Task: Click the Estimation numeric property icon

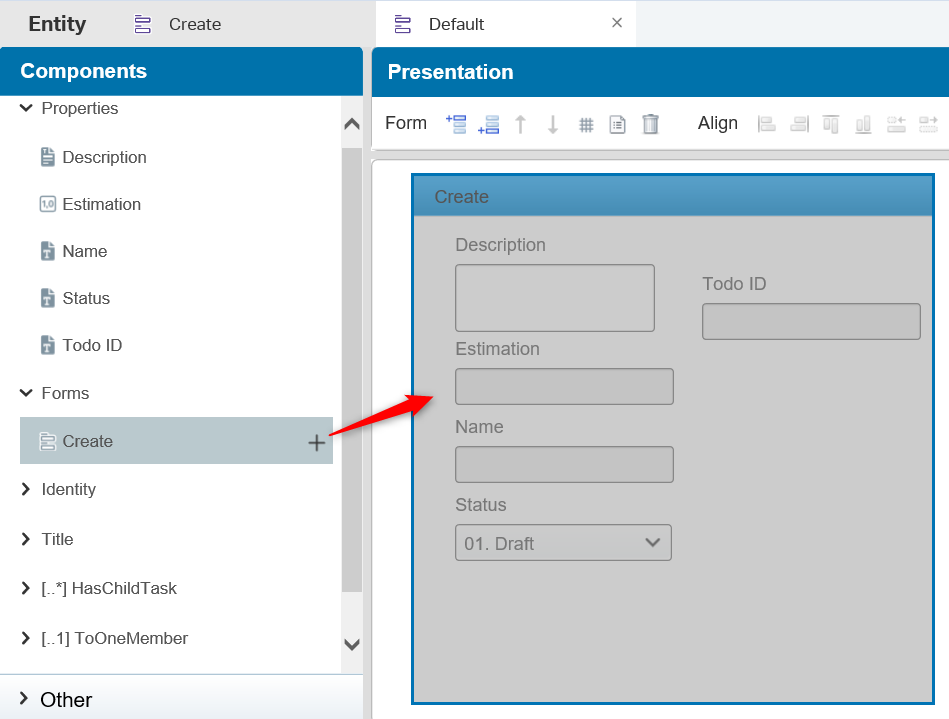Action: (x=47, y=204)
